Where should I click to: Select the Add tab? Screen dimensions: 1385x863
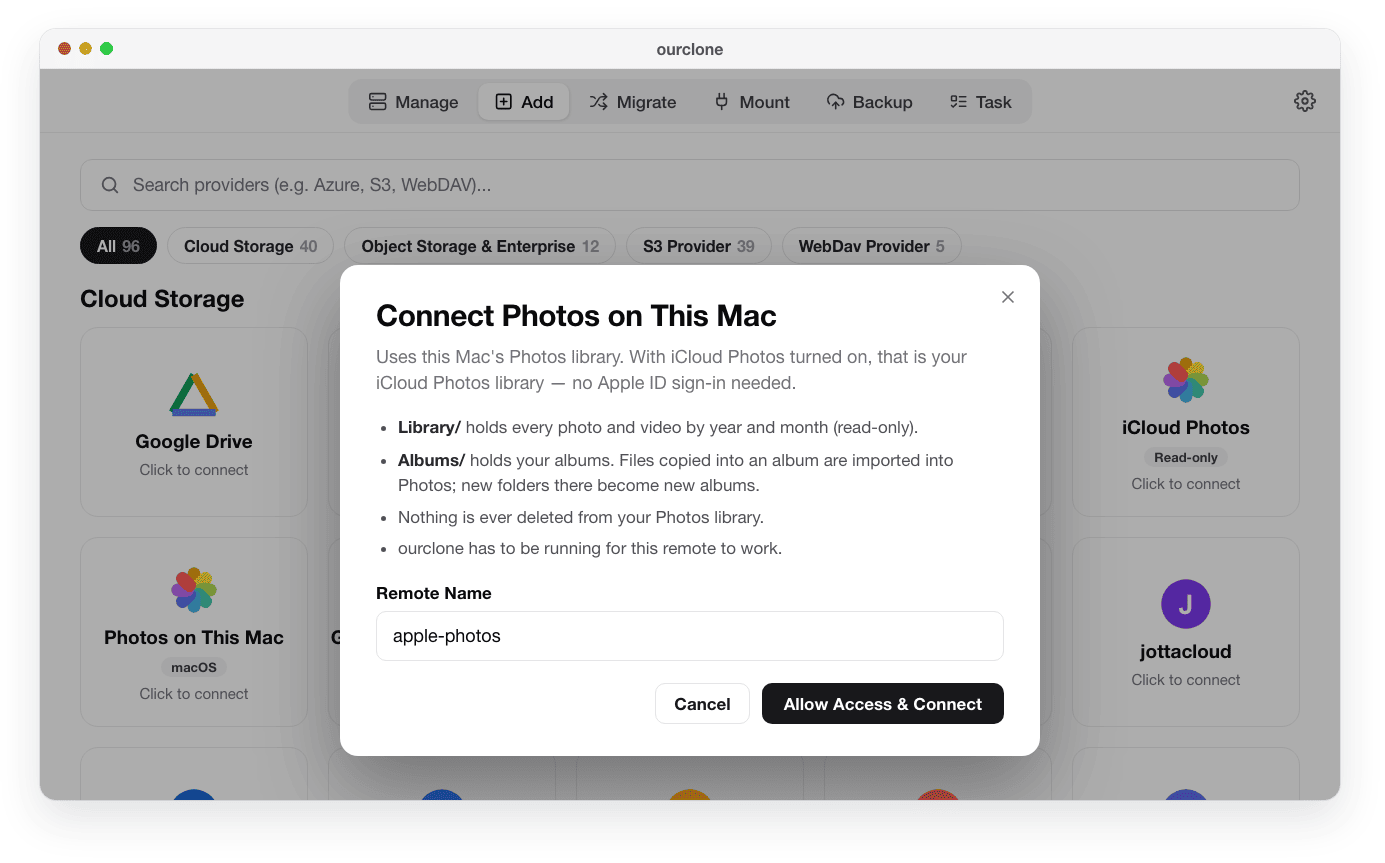[524, 102]
